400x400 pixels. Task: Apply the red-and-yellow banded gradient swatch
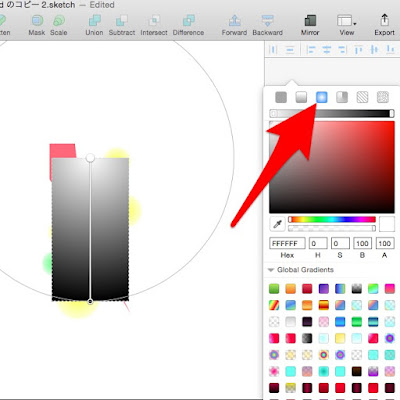pos(324,305)
